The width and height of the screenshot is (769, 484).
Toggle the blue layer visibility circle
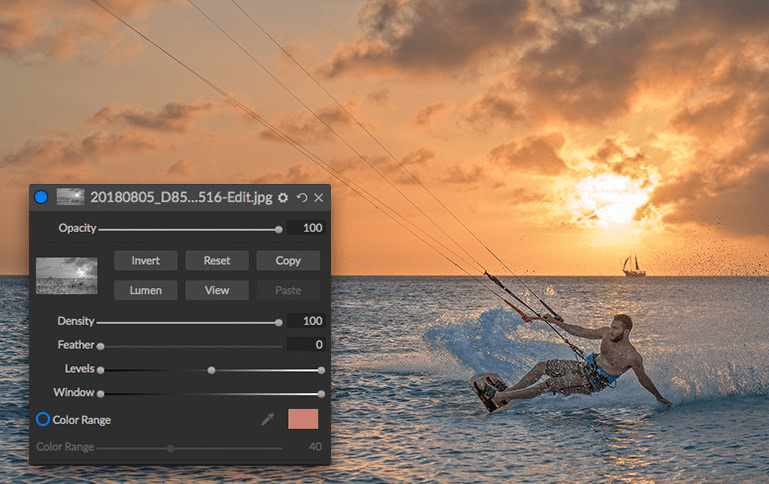click(x=41, y=197)
